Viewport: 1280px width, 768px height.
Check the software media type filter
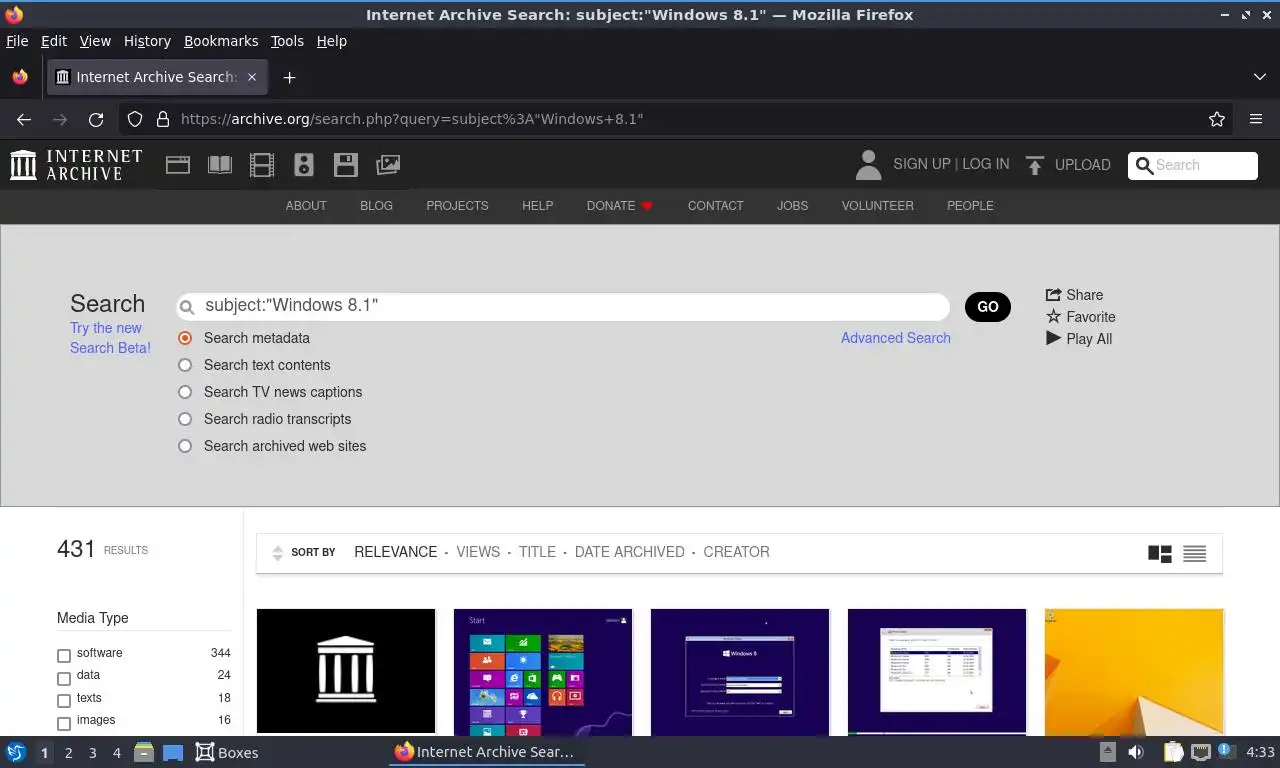[x=64, y=656]
